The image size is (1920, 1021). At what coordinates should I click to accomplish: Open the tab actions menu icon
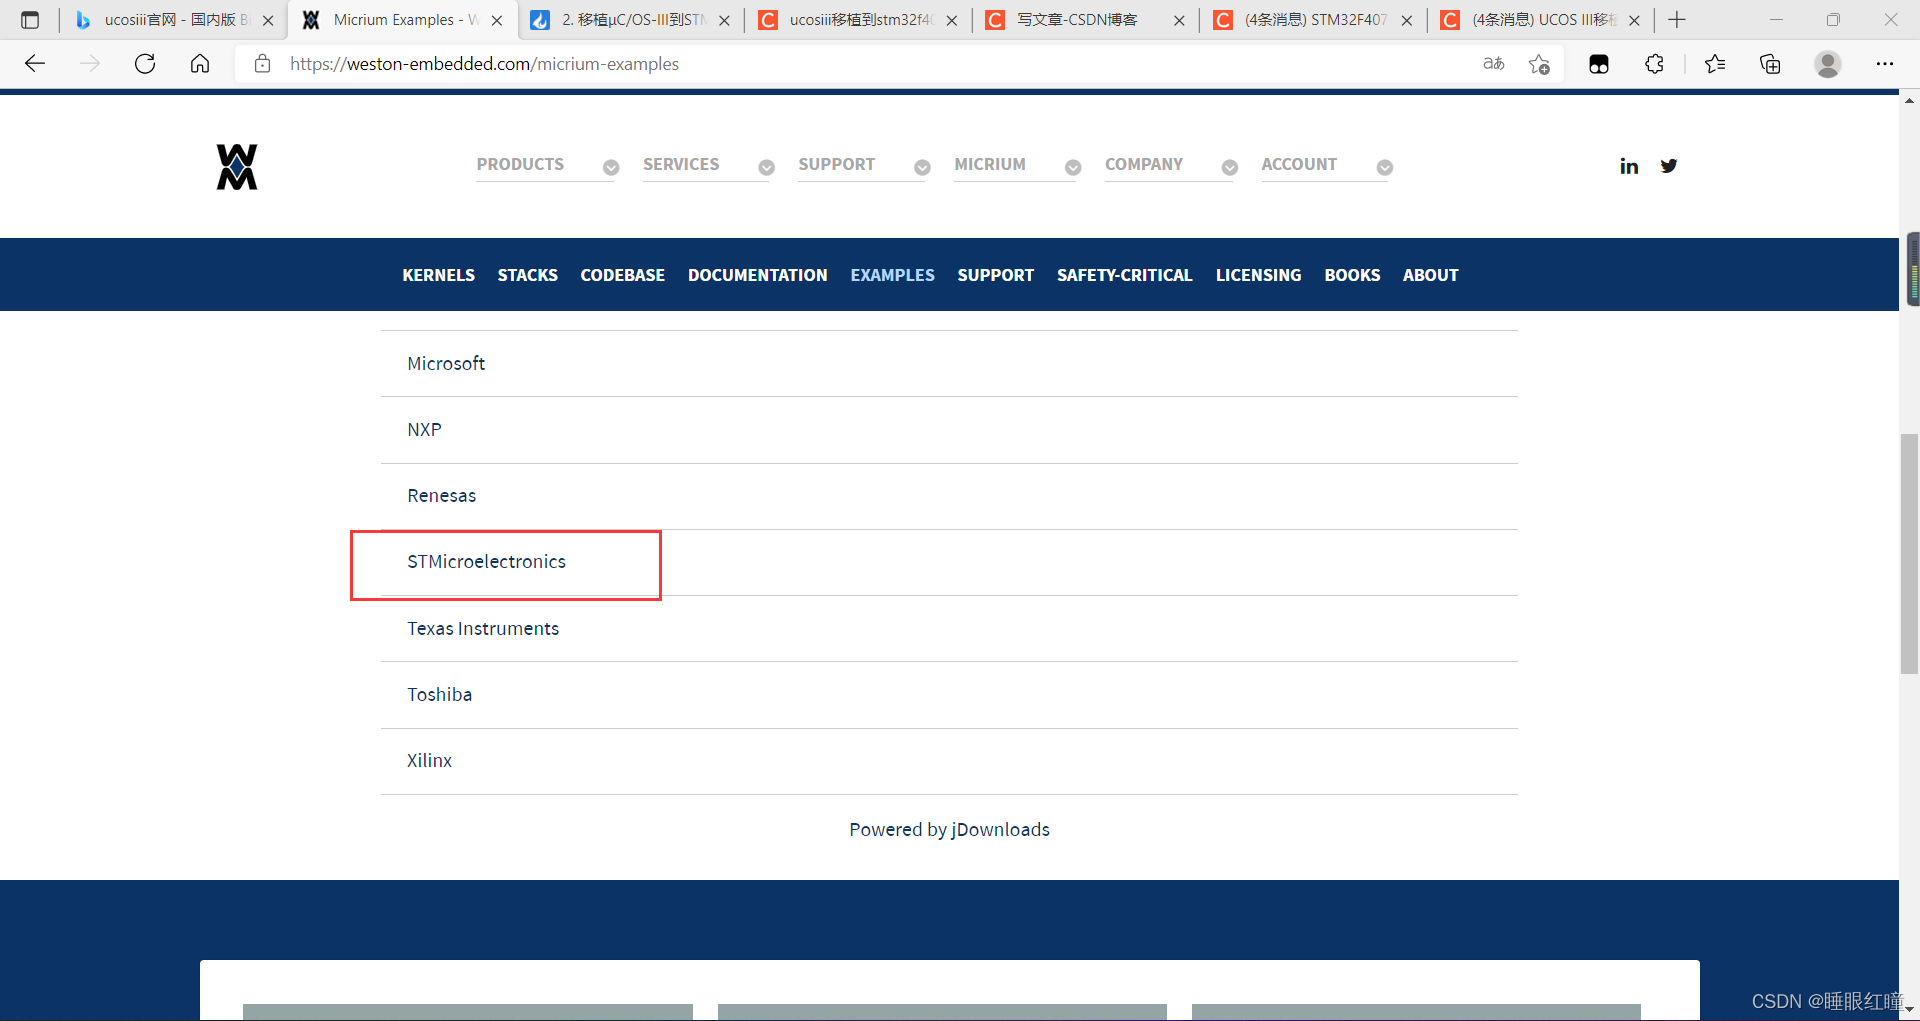click(x=30, y=20)
